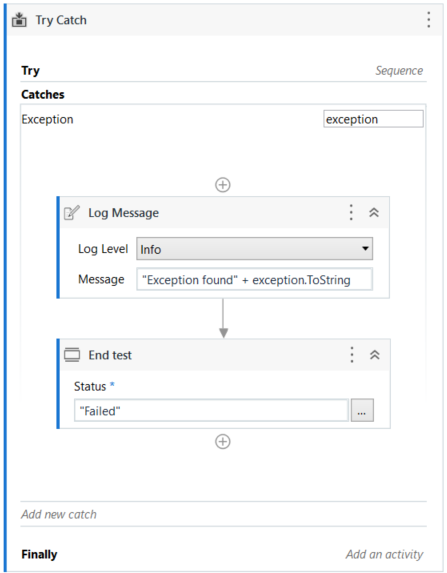Open the Log Level dropdown

pos(254,249)
